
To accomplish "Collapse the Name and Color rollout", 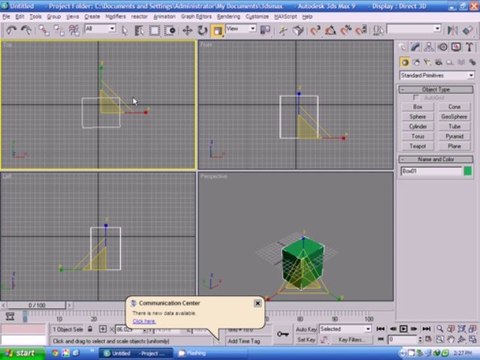I will (x=436, y=159).
